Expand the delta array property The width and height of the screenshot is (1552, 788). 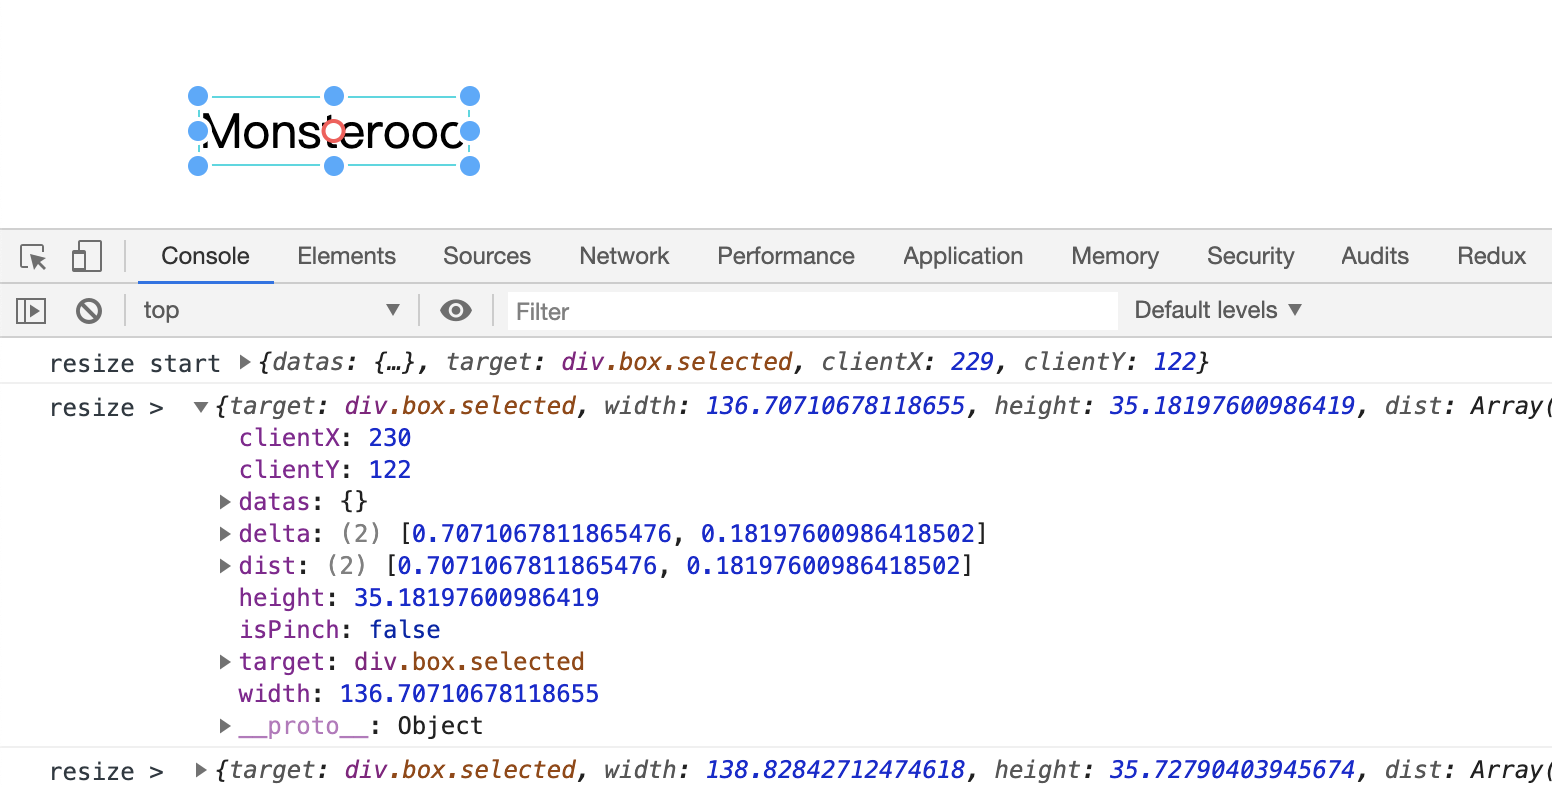click(225, 533)
